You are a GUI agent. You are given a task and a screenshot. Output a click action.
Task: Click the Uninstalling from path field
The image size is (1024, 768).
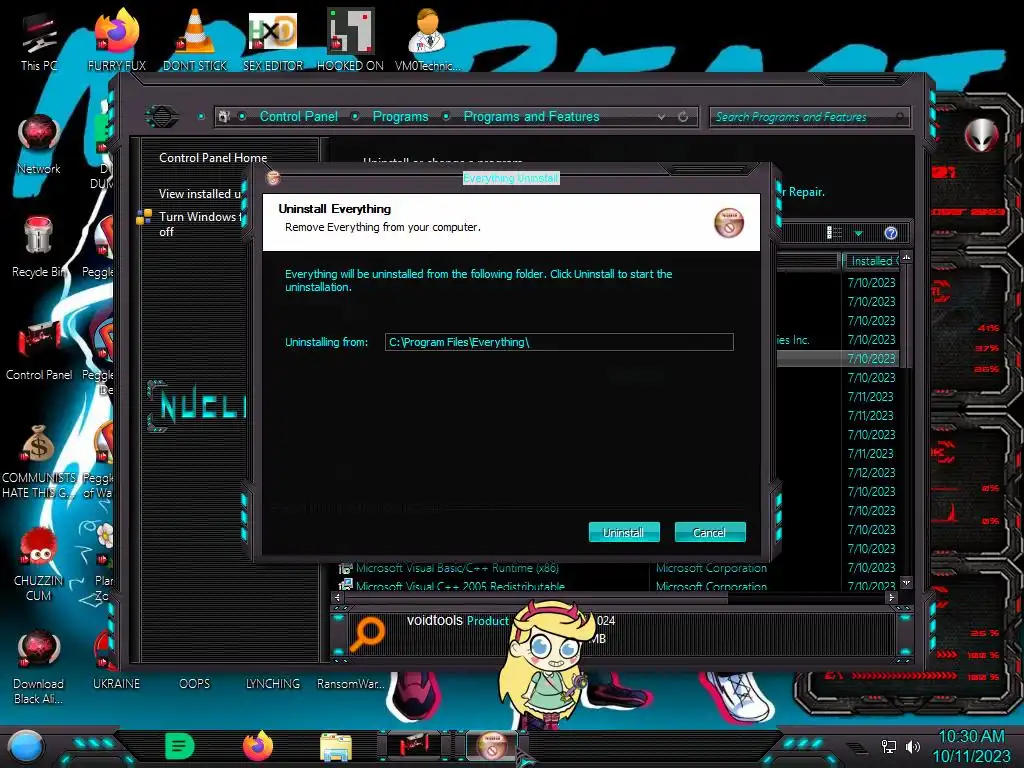[x=559, y=342]
